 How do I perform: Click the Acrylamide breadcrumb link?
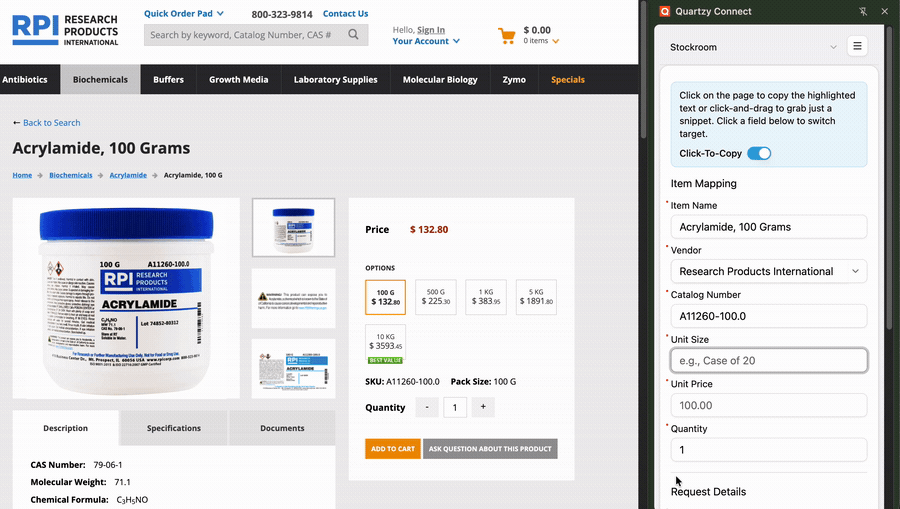[x=128, y=175]
